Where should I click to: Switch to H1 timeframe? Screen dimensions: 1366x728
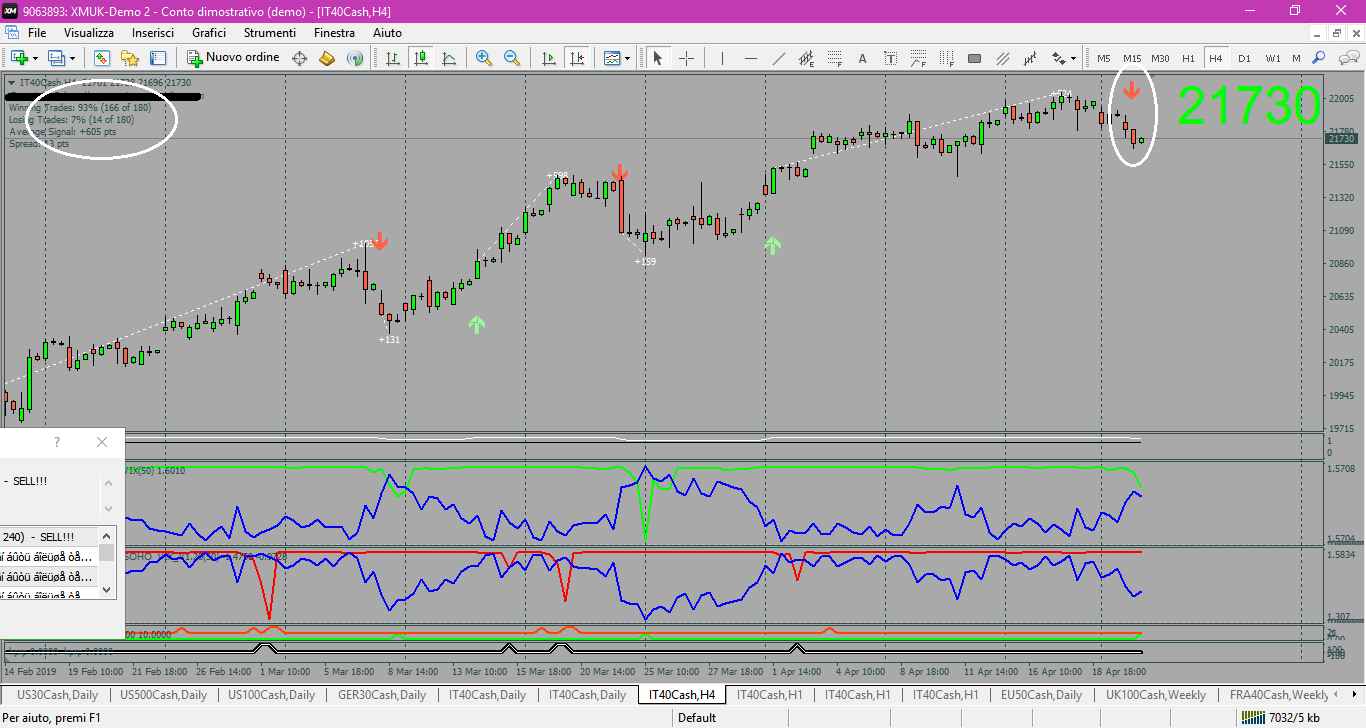coord(1188,58)
